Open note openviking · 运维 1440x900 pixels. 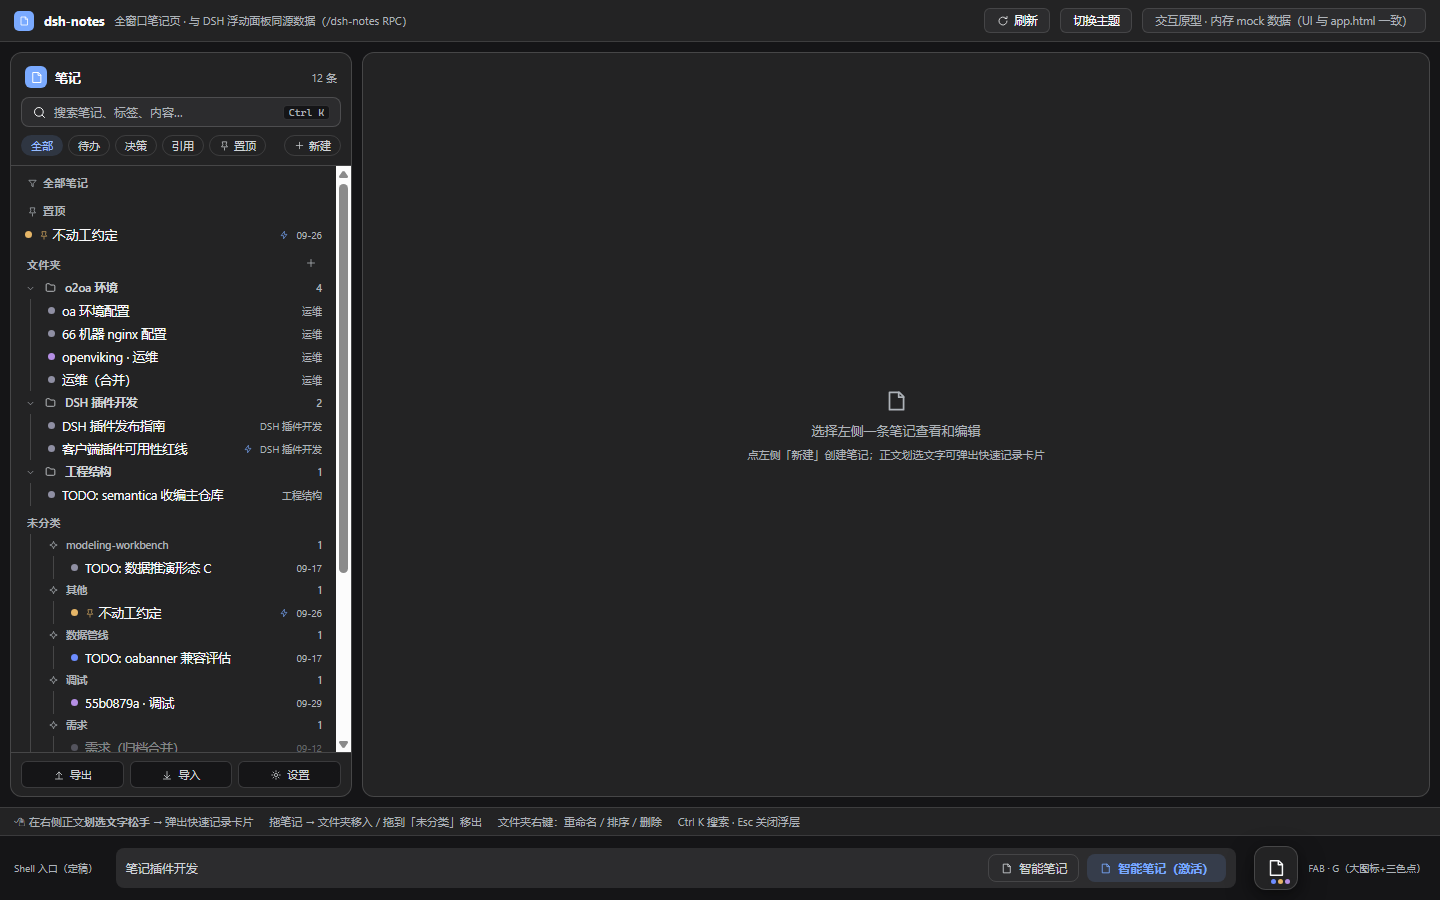point(185,357)
